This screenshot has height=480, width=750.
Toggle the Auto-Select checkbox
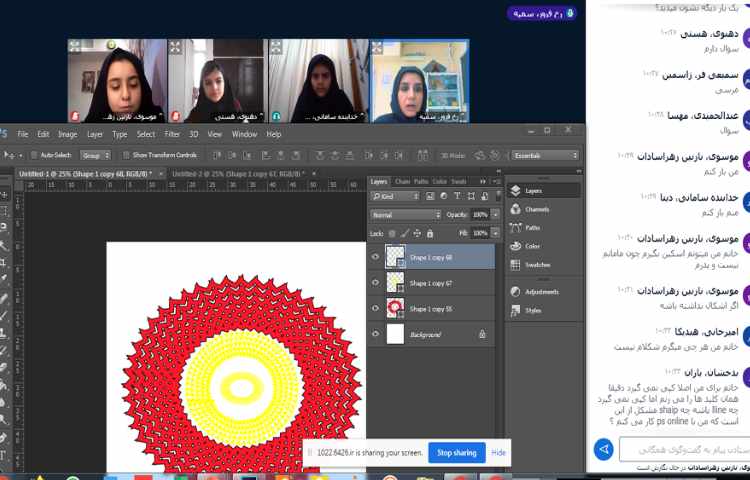34,155
